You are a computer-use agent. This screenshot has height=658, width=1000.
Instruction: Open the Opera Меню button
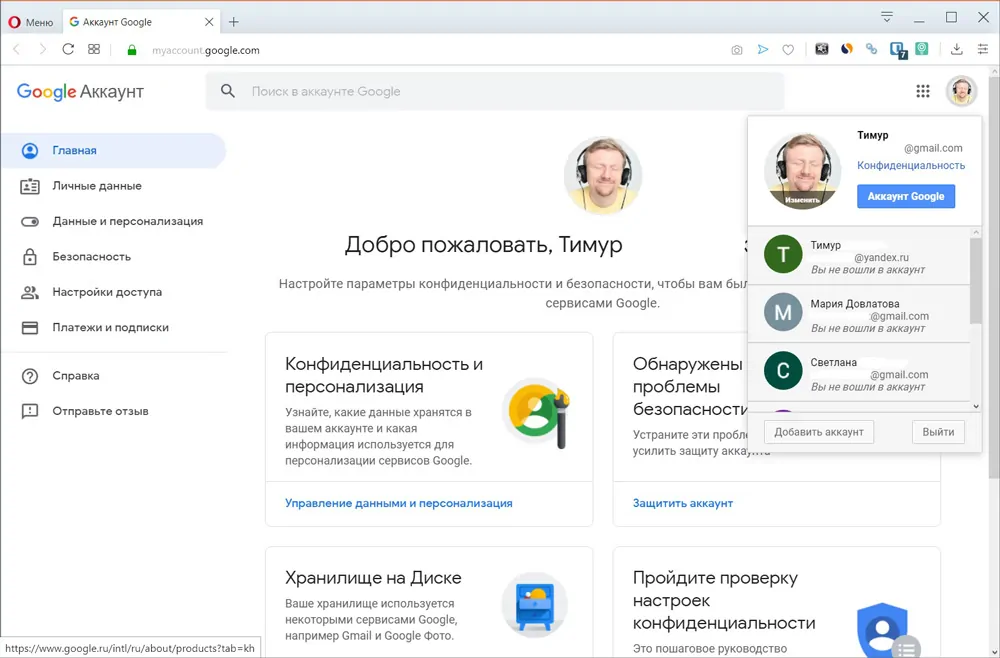tap(31, 22)
